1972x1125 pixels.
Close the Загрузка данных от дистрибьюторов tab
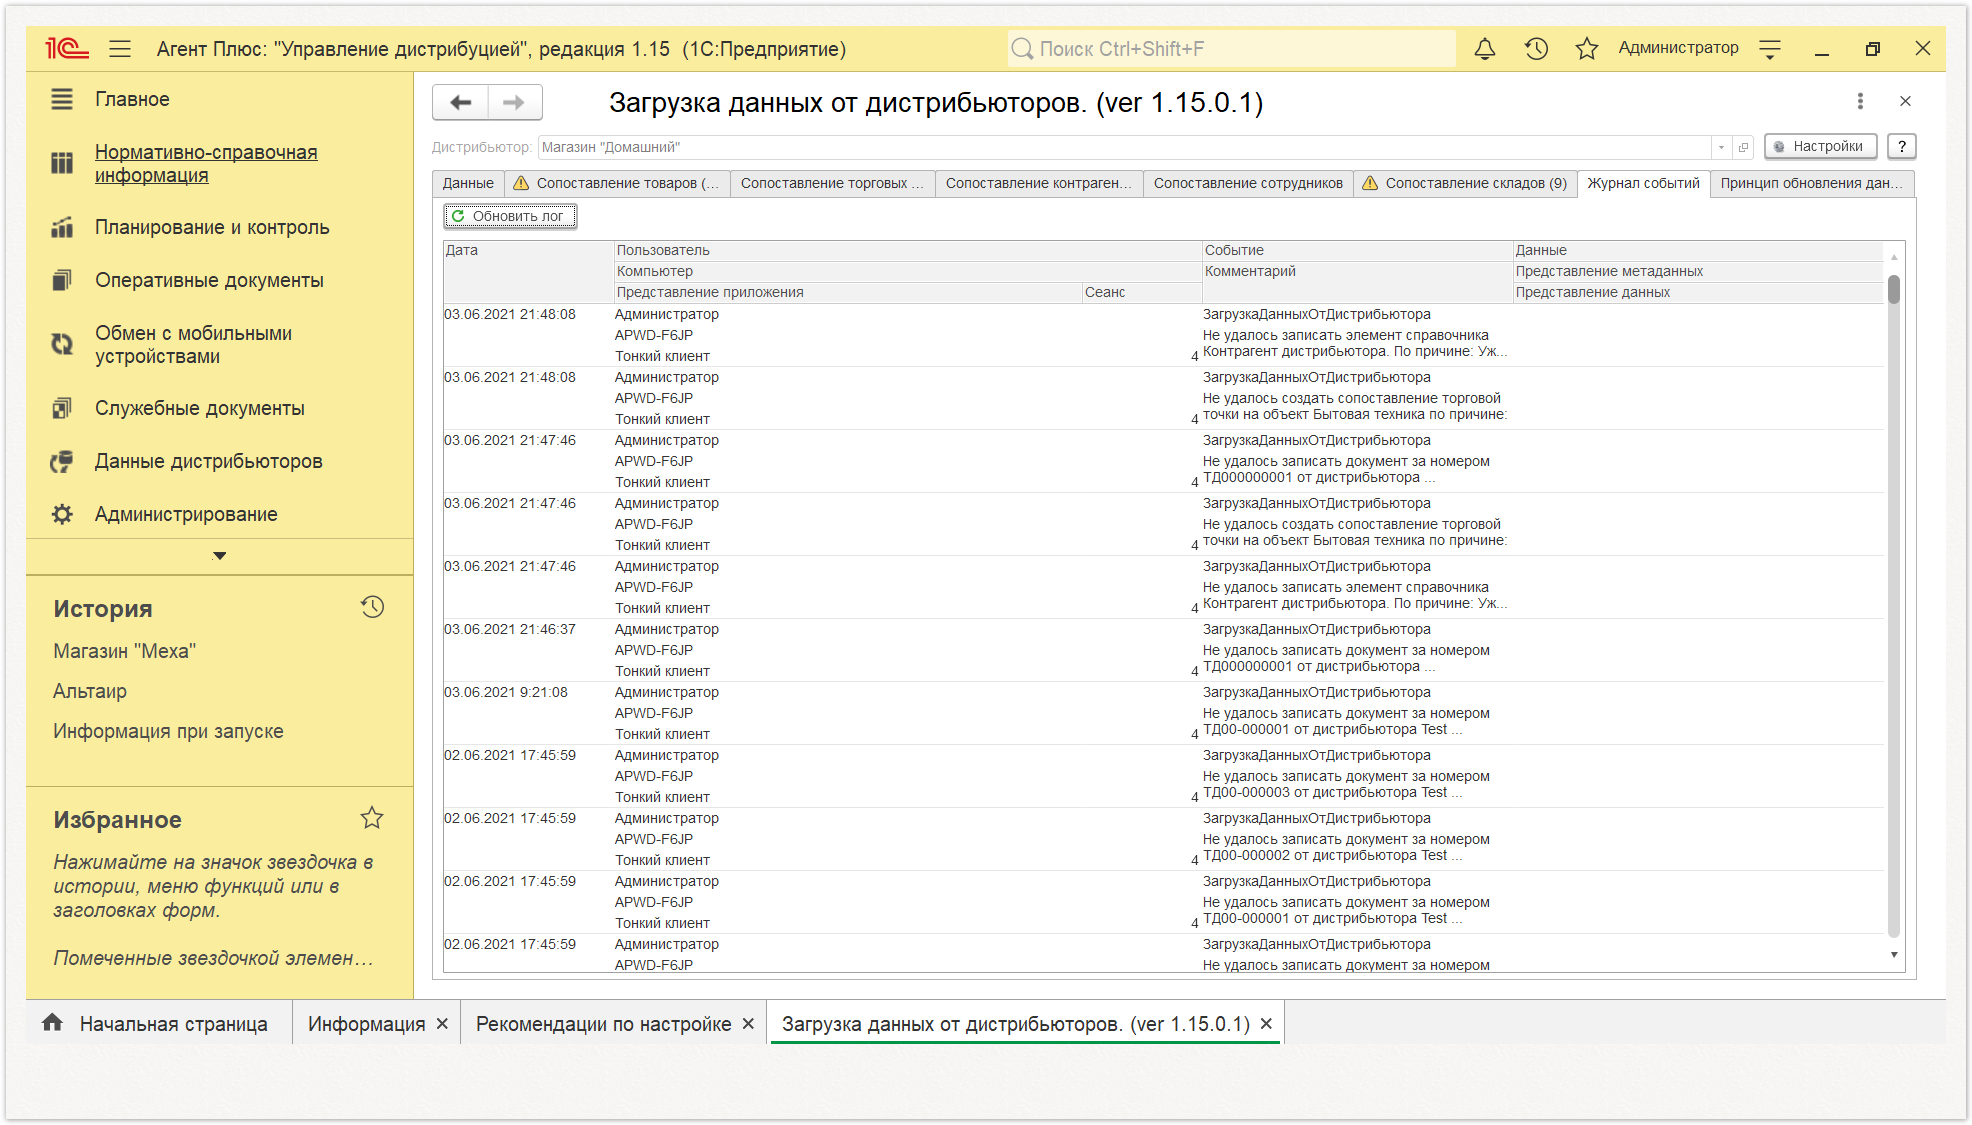click(x=1266, y=1024)
